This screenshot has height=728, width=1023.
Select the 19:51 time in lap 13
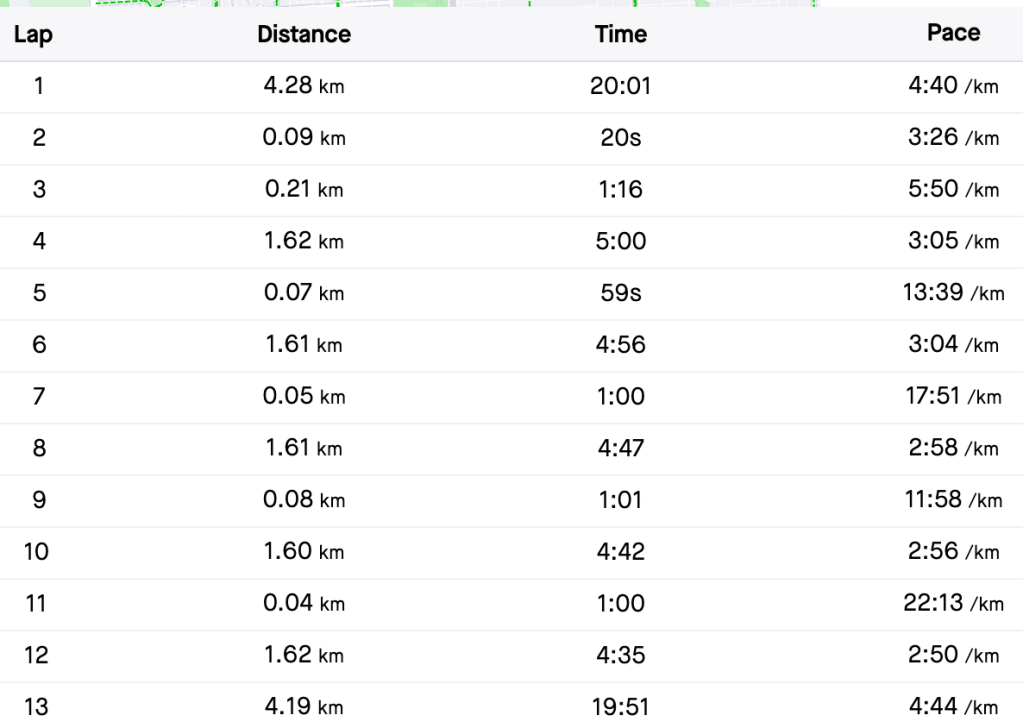tap(620, 708)
